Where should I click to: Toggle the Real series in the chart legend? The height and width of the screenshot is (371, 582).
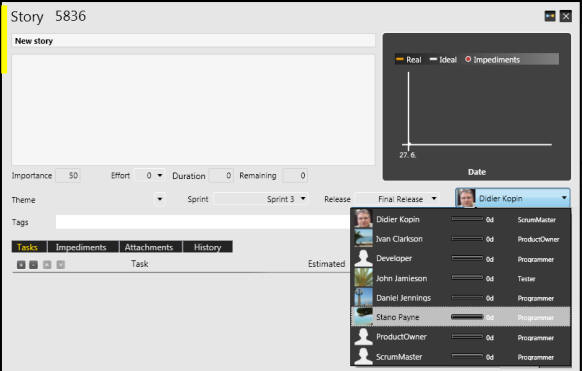[409, 59]
